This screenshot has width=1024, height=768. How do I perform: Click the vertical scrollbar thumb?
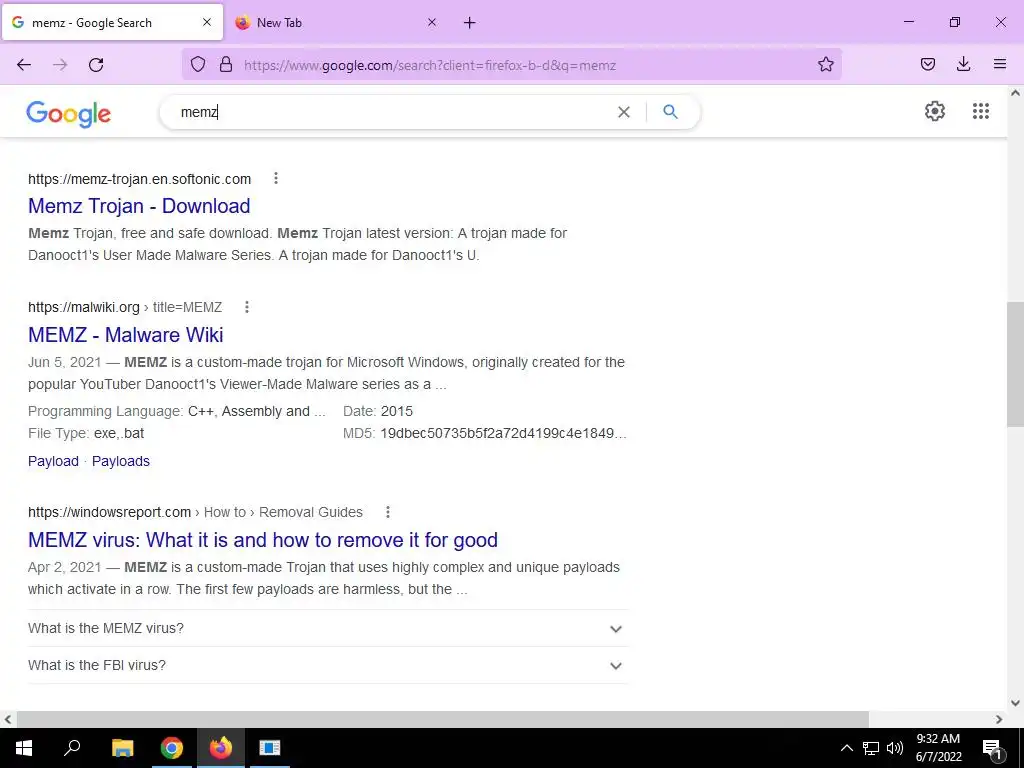click(x=1015, y=364)
